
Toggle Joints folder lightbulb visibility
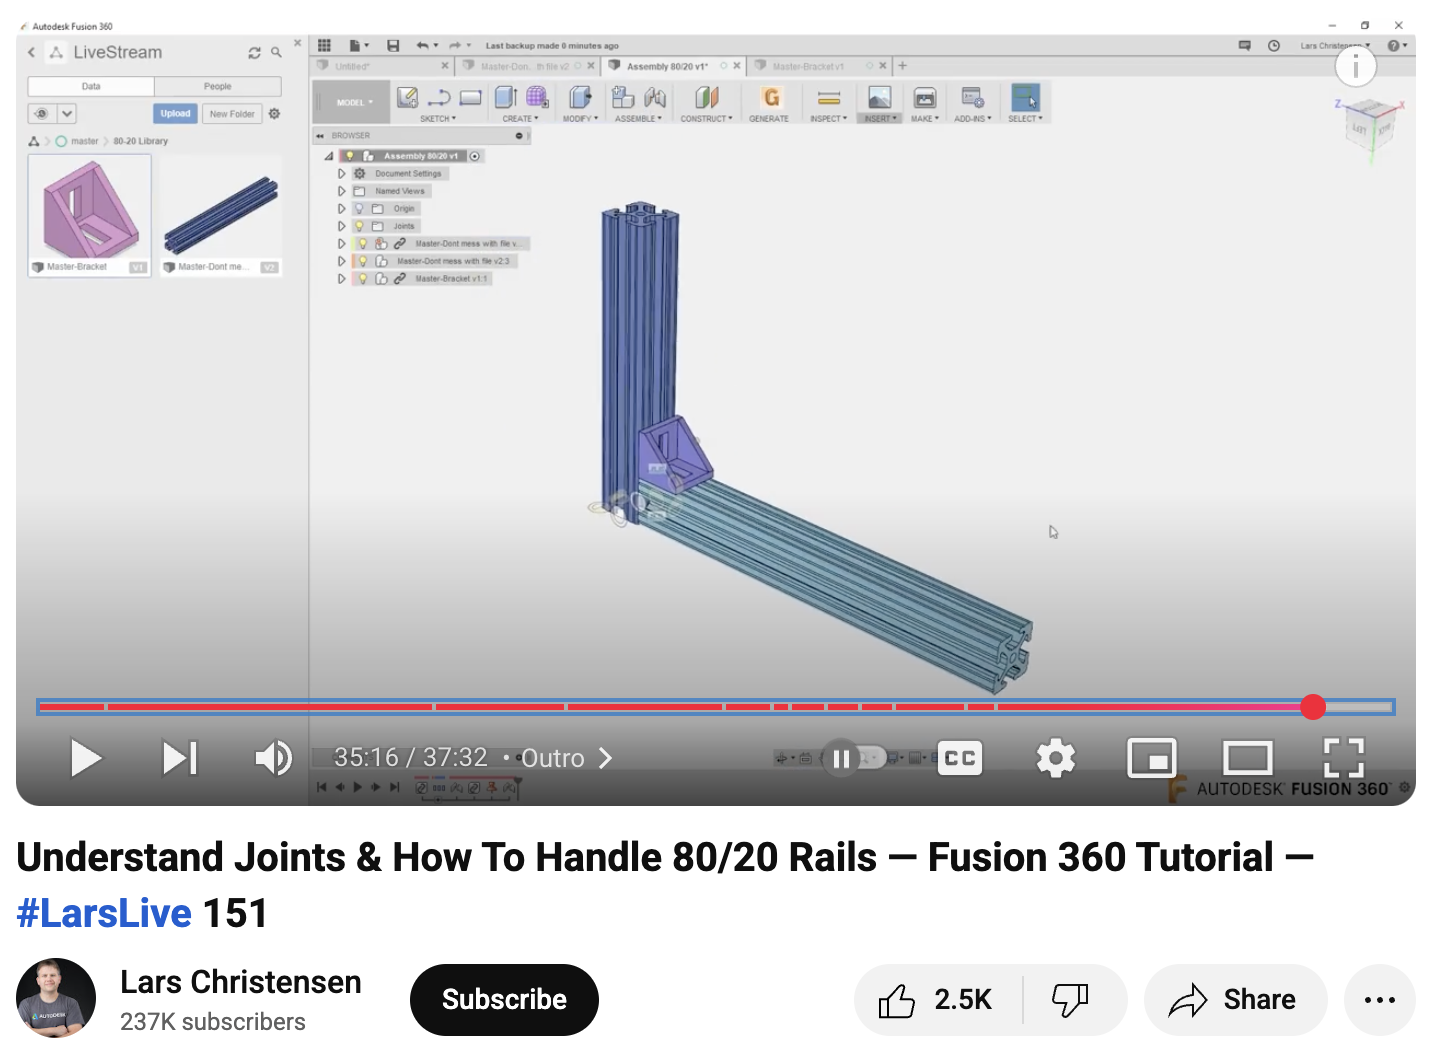359,226
